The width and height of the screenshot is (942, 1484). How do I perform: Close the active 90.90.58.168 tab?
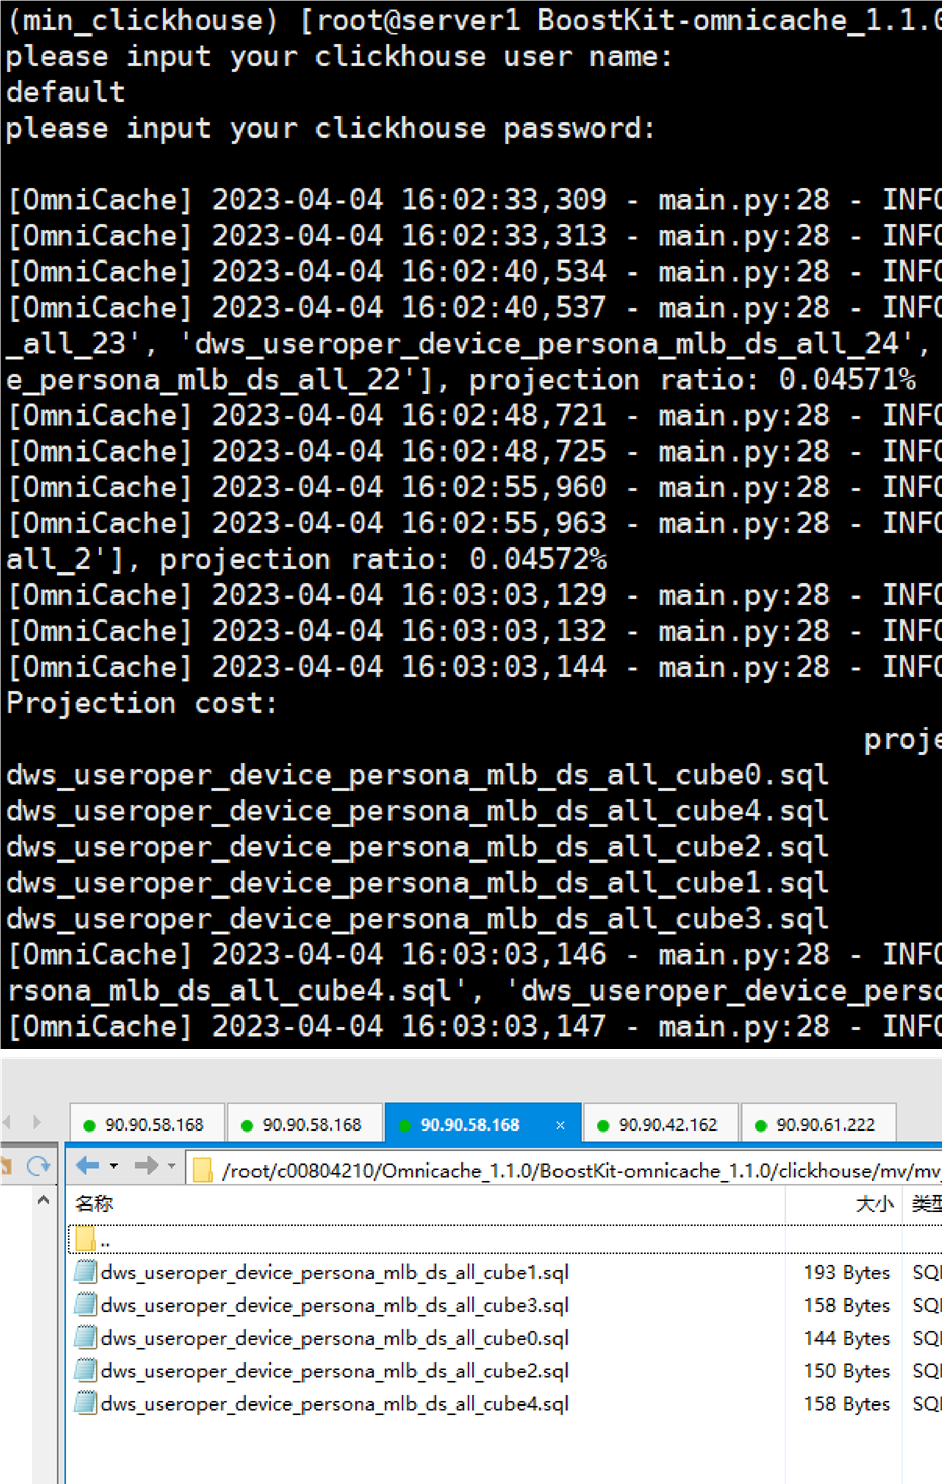tap(560, 1125)
